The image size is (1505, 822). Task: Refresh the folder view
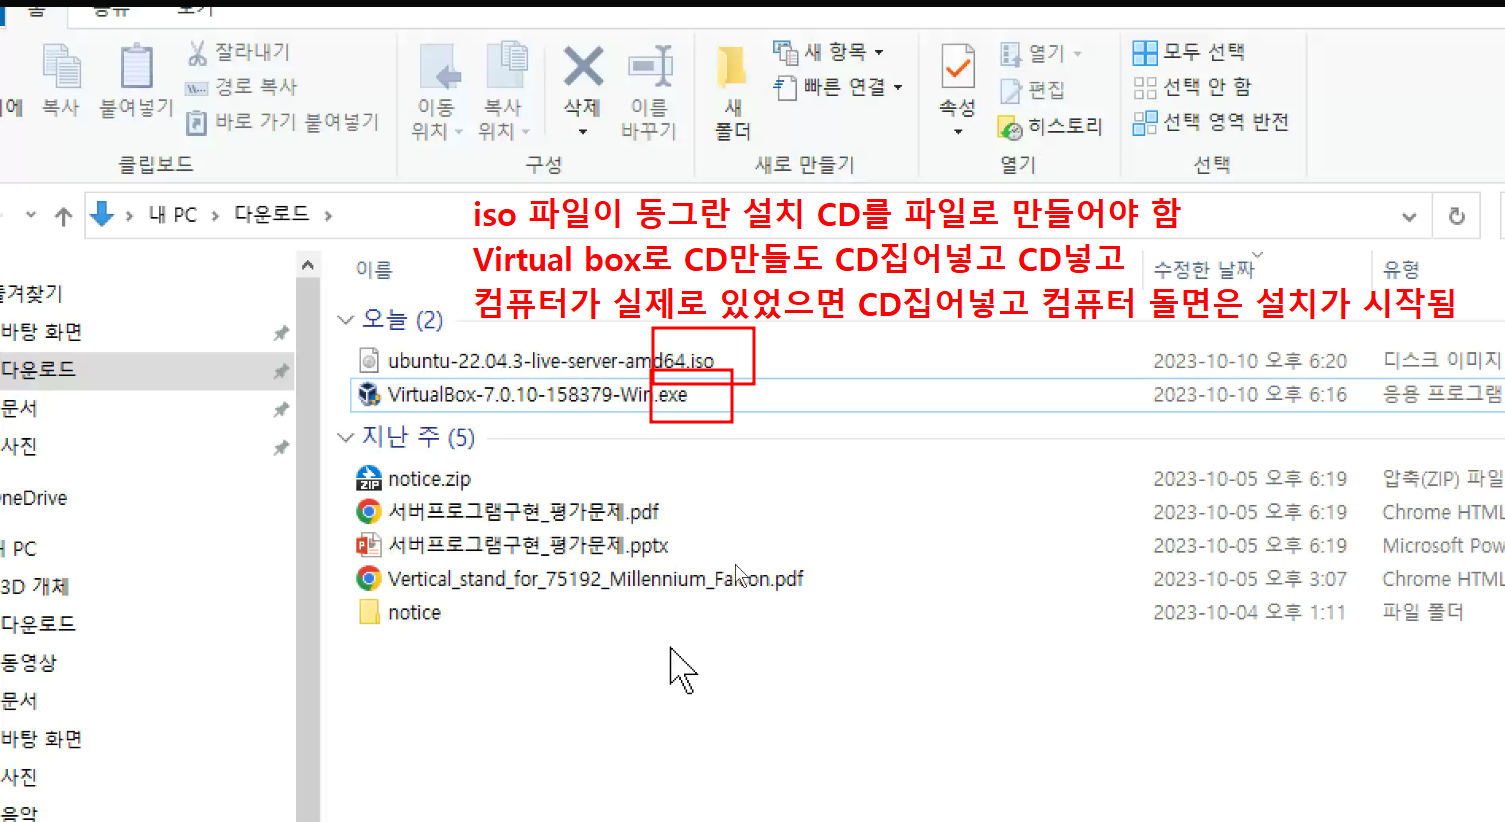(1457, 216)
